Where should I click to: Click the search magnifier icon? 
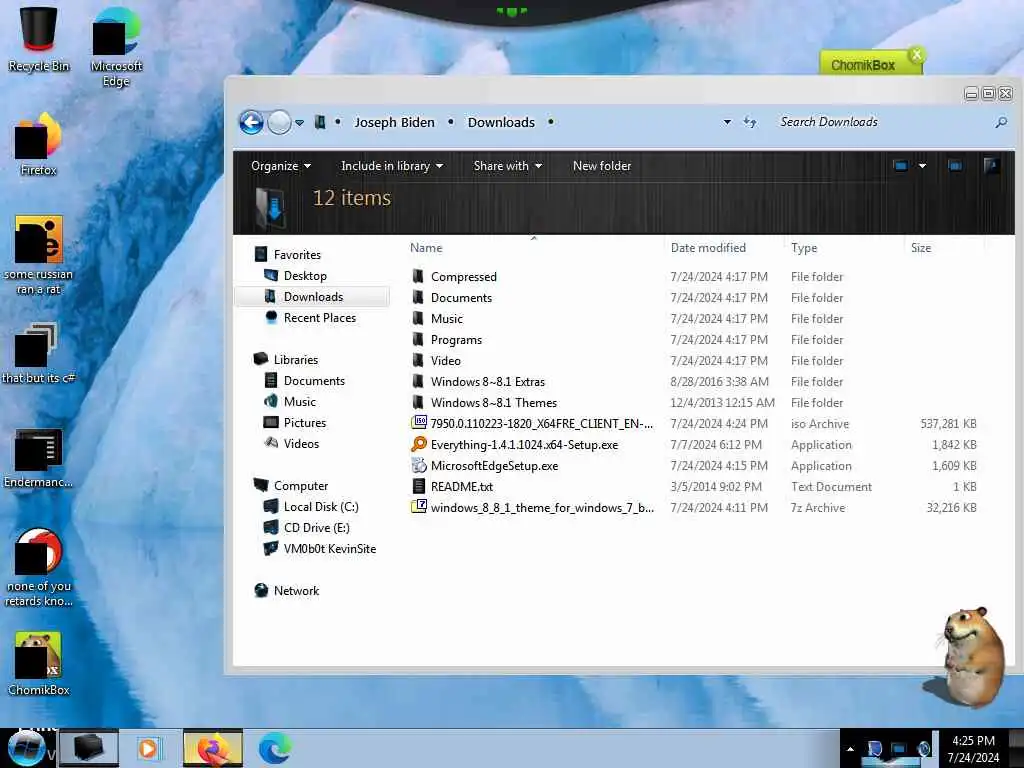1001,122
